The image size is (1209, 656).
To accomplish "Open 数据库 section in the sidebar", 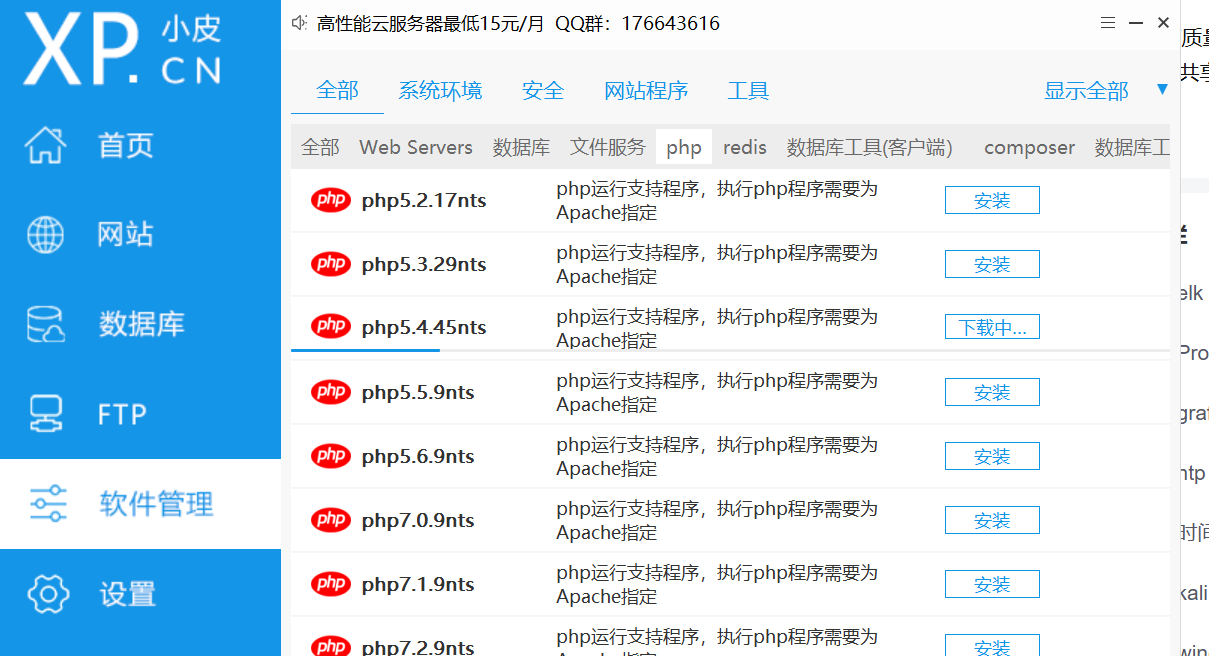I will click(x=140, y=324).
